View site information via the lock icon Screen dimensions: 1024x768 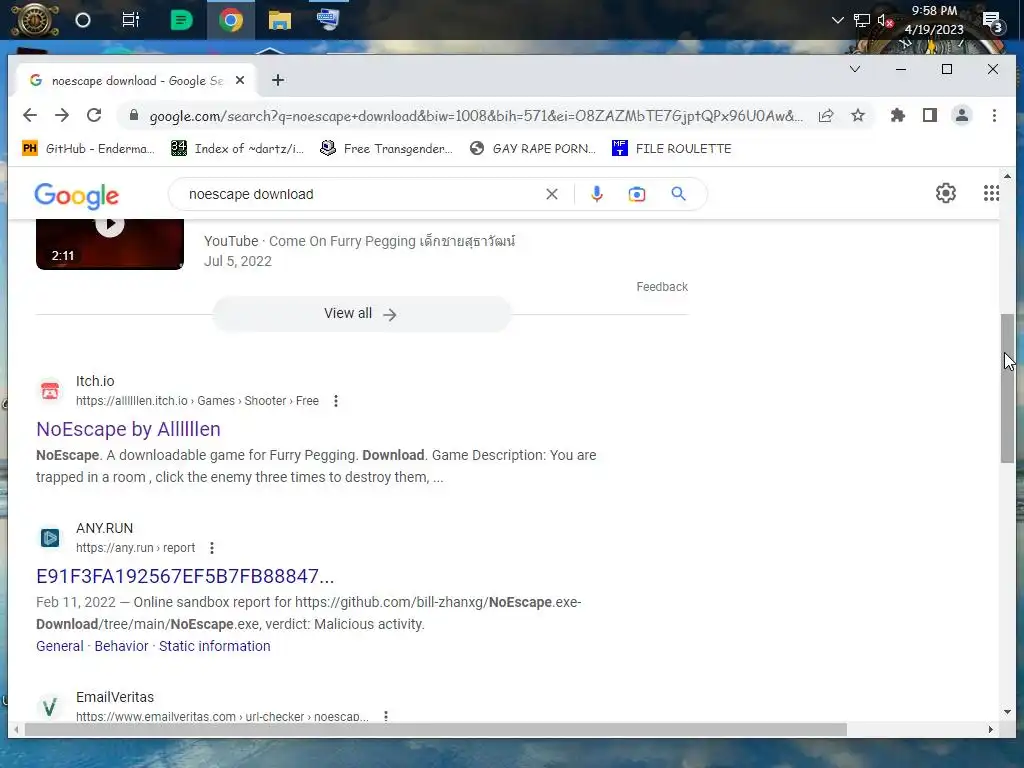(x=134, y=116)
